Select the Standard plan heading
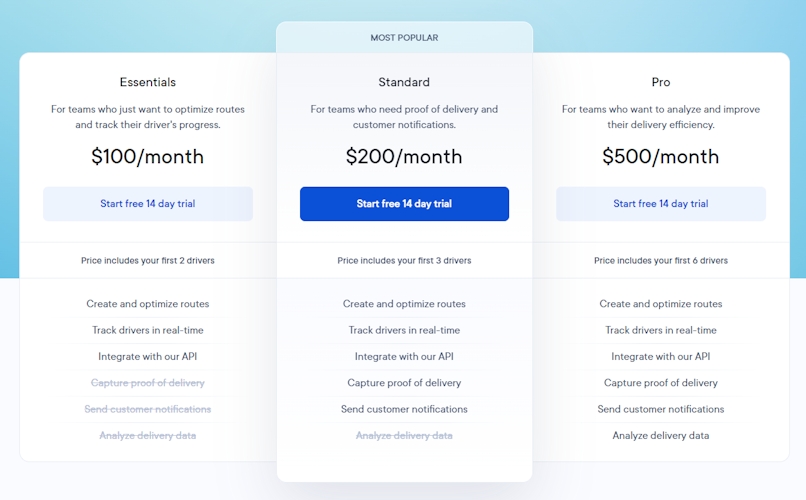This screenshot has height=500, width=806. (404, 82)
